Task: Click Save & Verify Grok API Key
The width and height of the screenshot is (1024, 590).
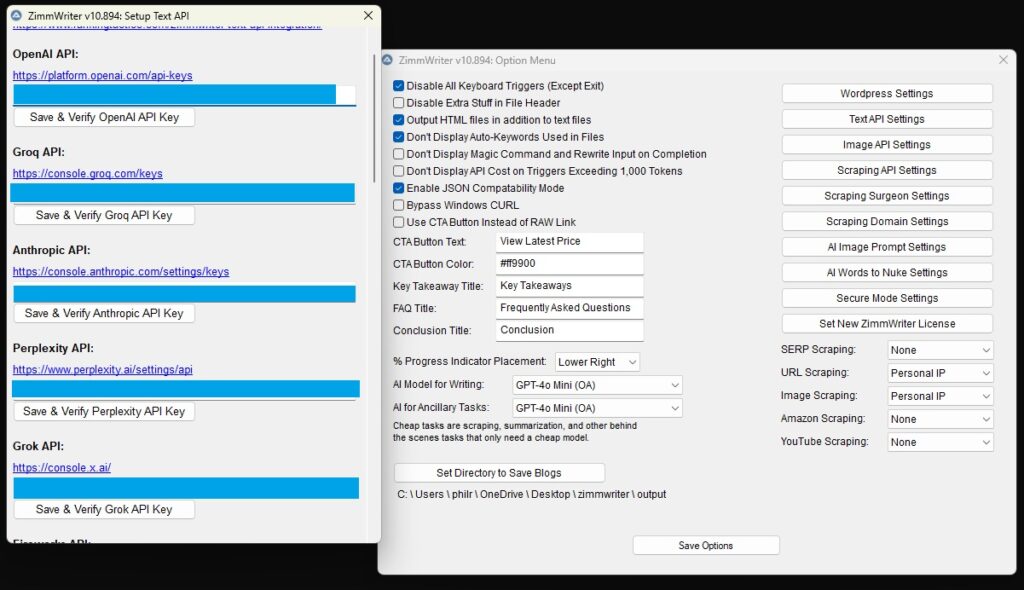Action: (104, 509)
